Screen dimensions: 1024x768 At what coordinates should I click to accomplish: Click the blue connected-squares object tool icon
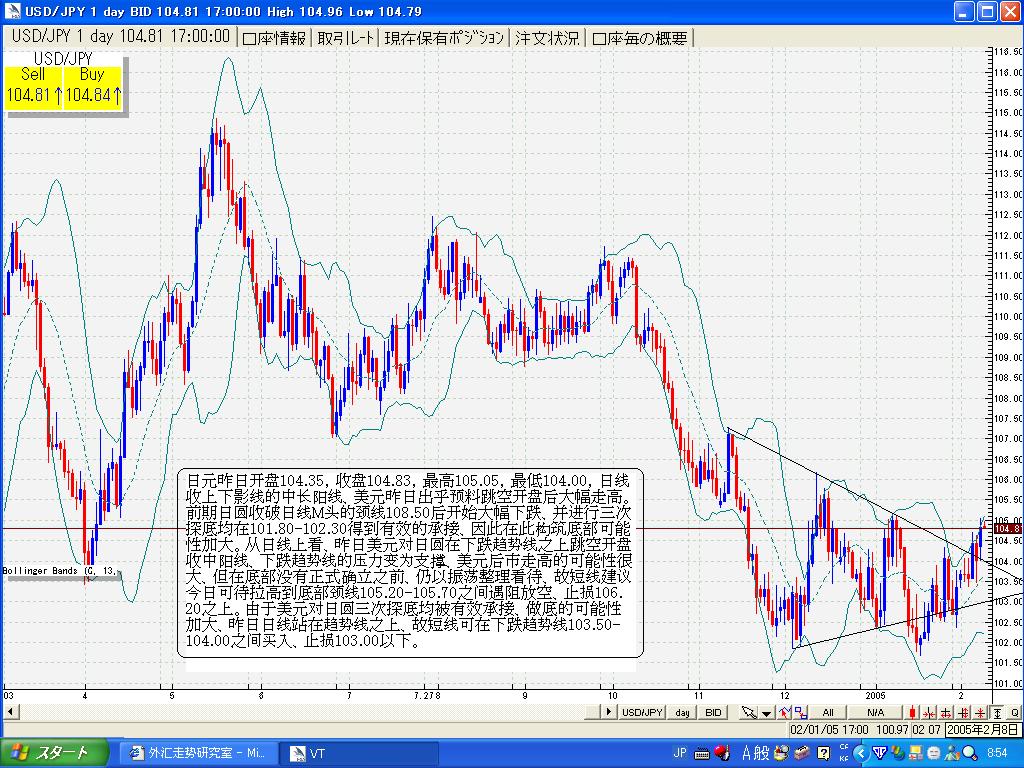click(x=801, y=712)
